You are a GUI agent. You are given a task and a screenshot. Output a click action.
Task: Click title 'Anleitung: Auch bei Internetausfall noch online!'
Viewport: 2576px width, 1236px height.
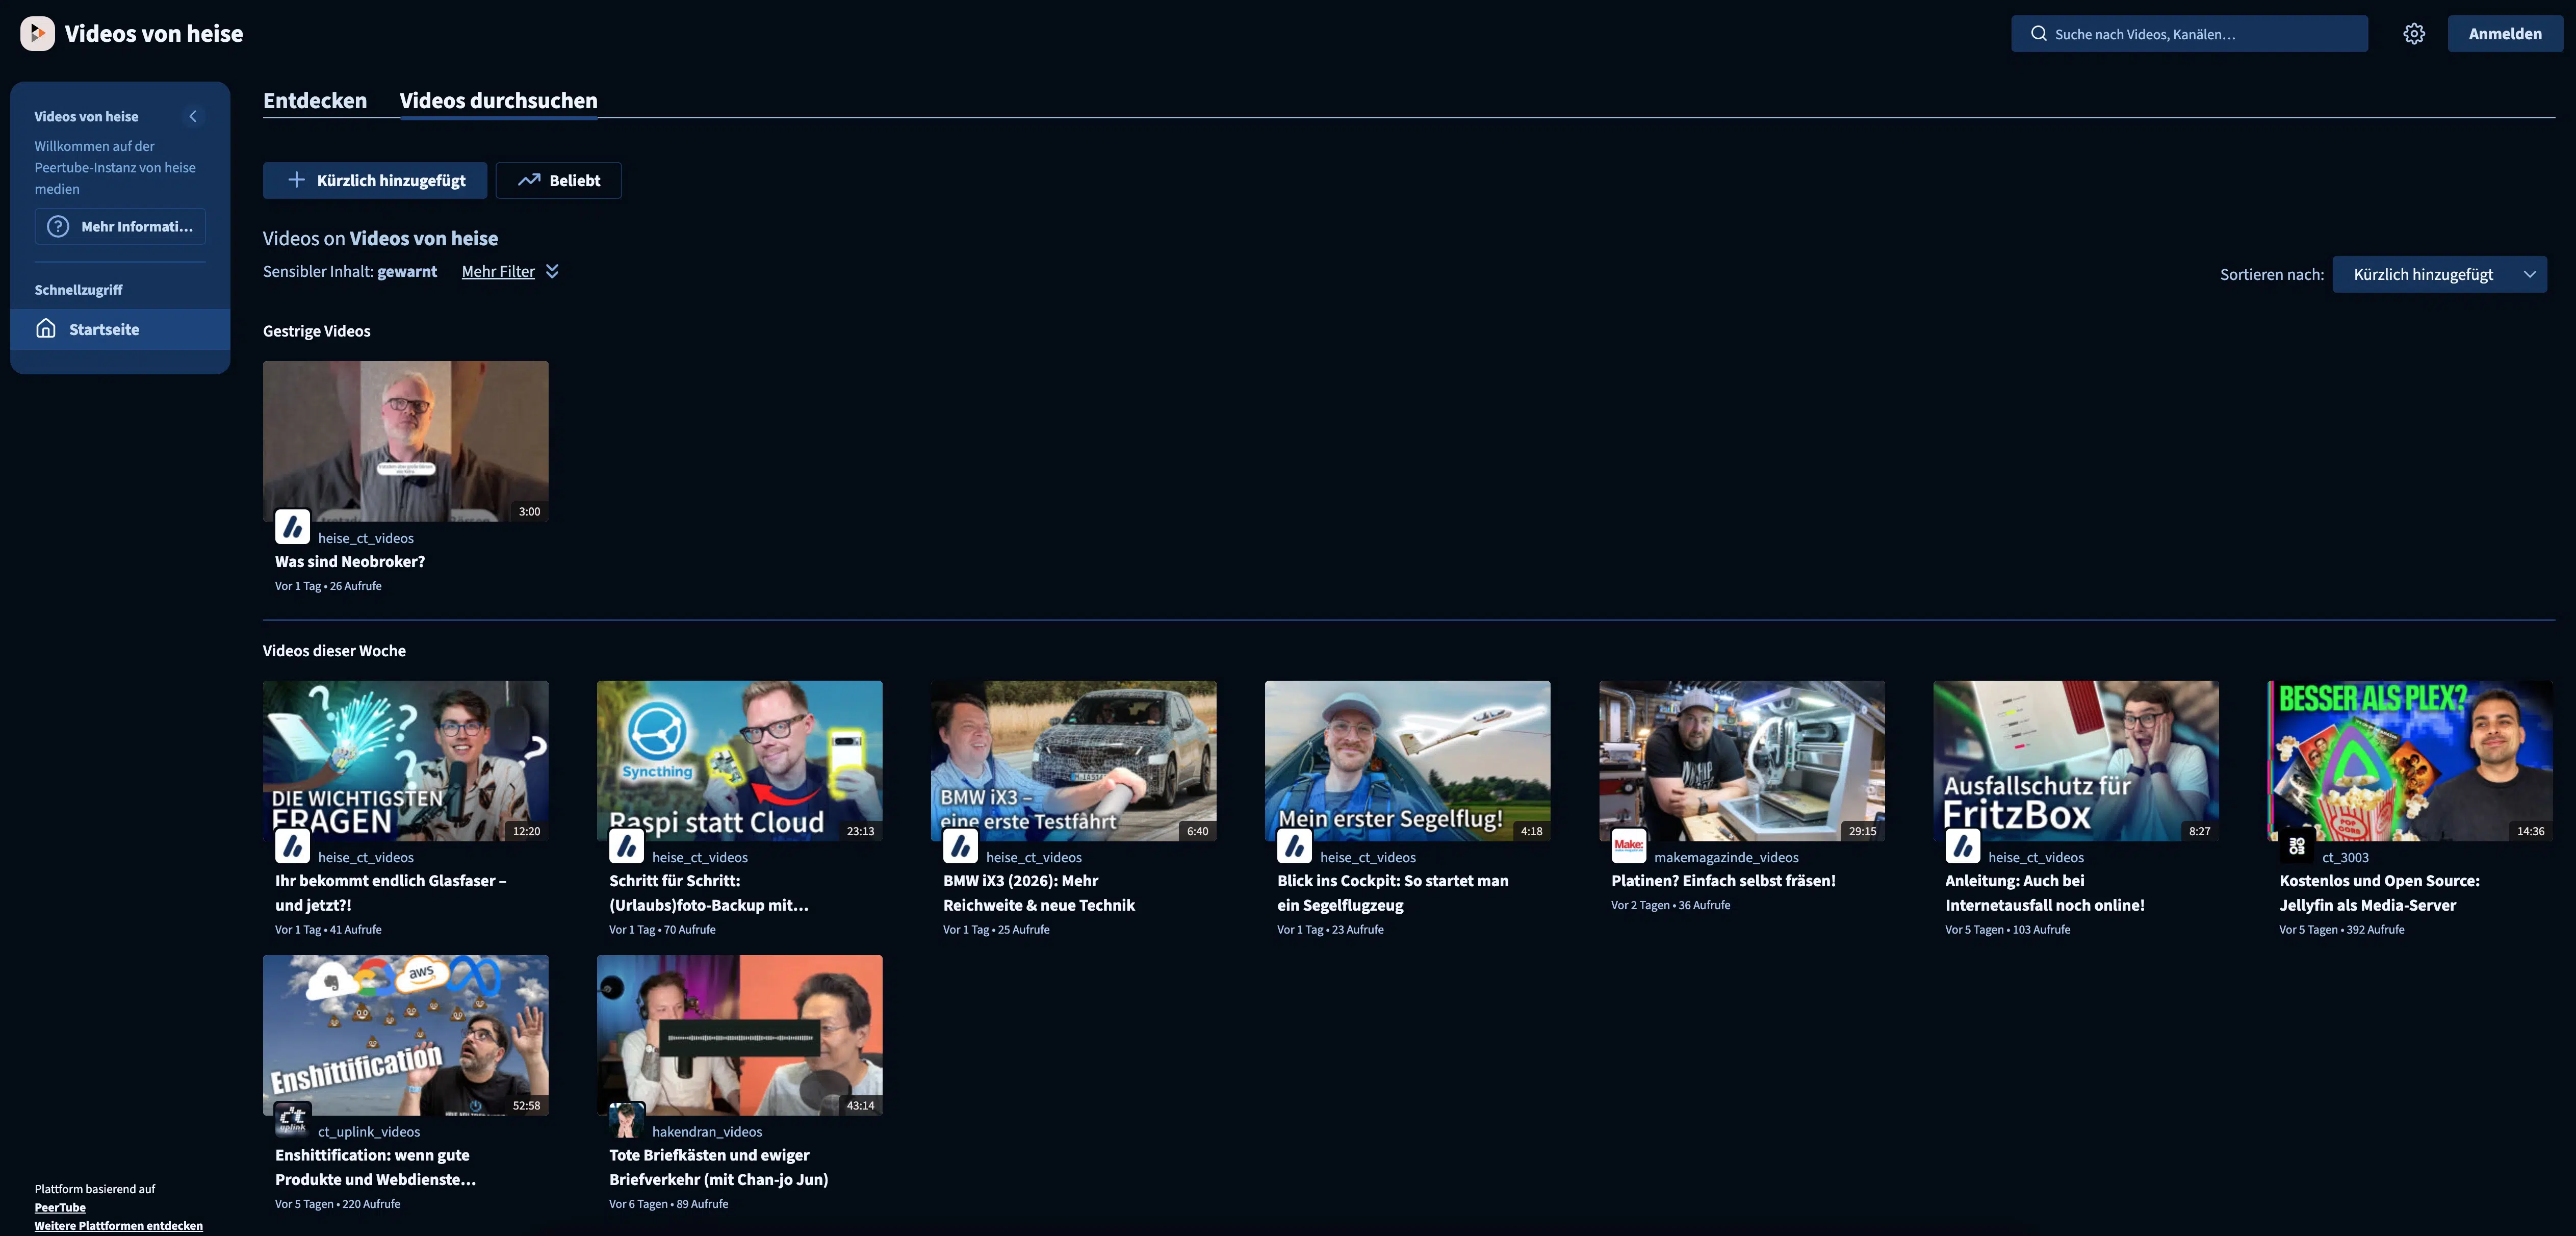tap(2045, 893)
